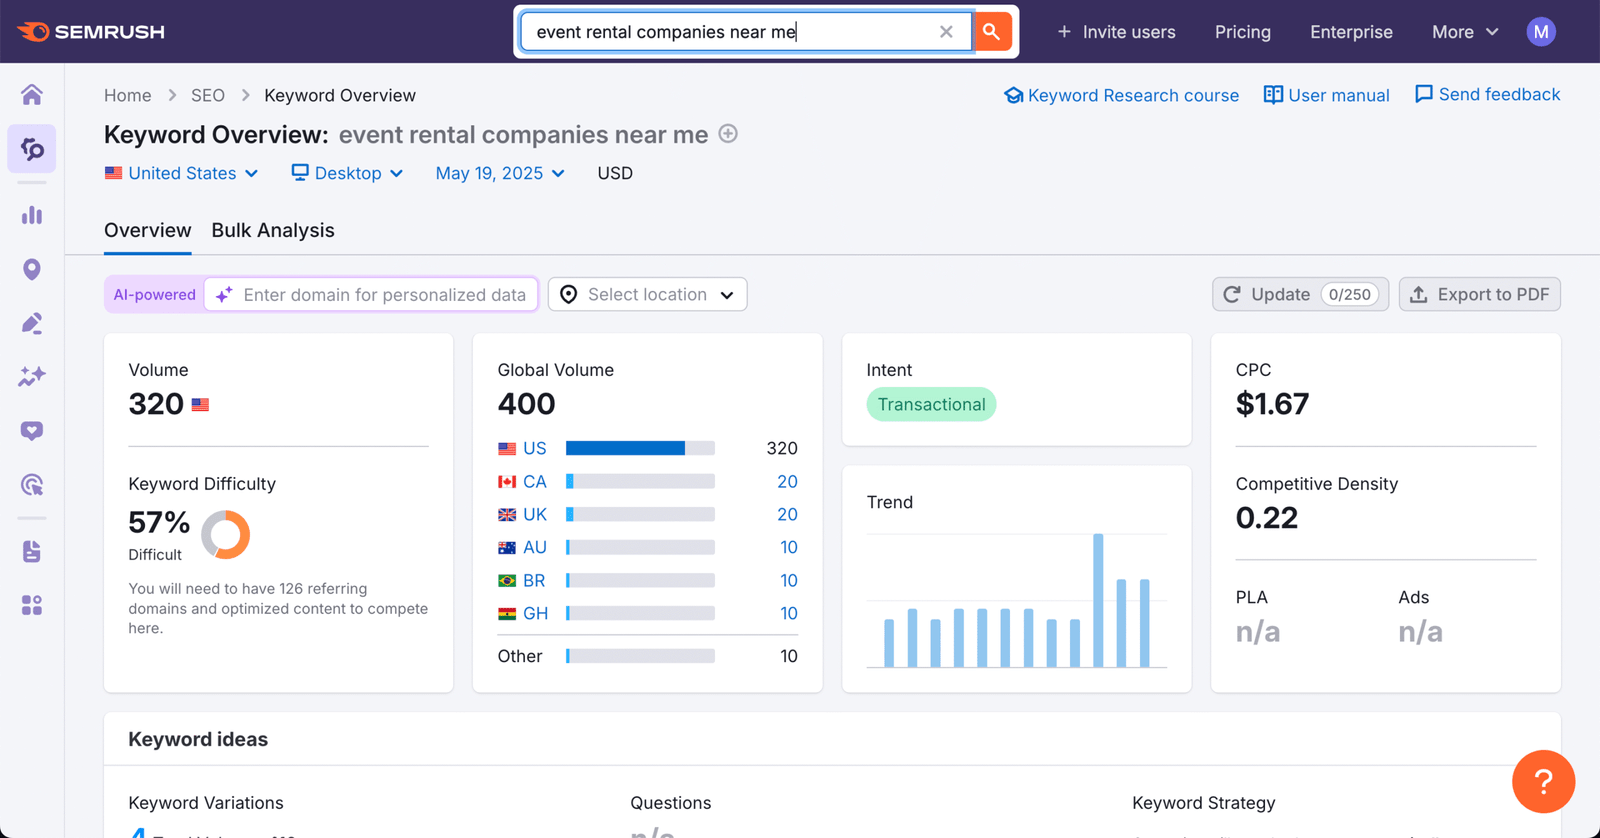This screenshot has width=1600, height=838.
Task: Open the More menu in top bar
Action: (1465, 32)
